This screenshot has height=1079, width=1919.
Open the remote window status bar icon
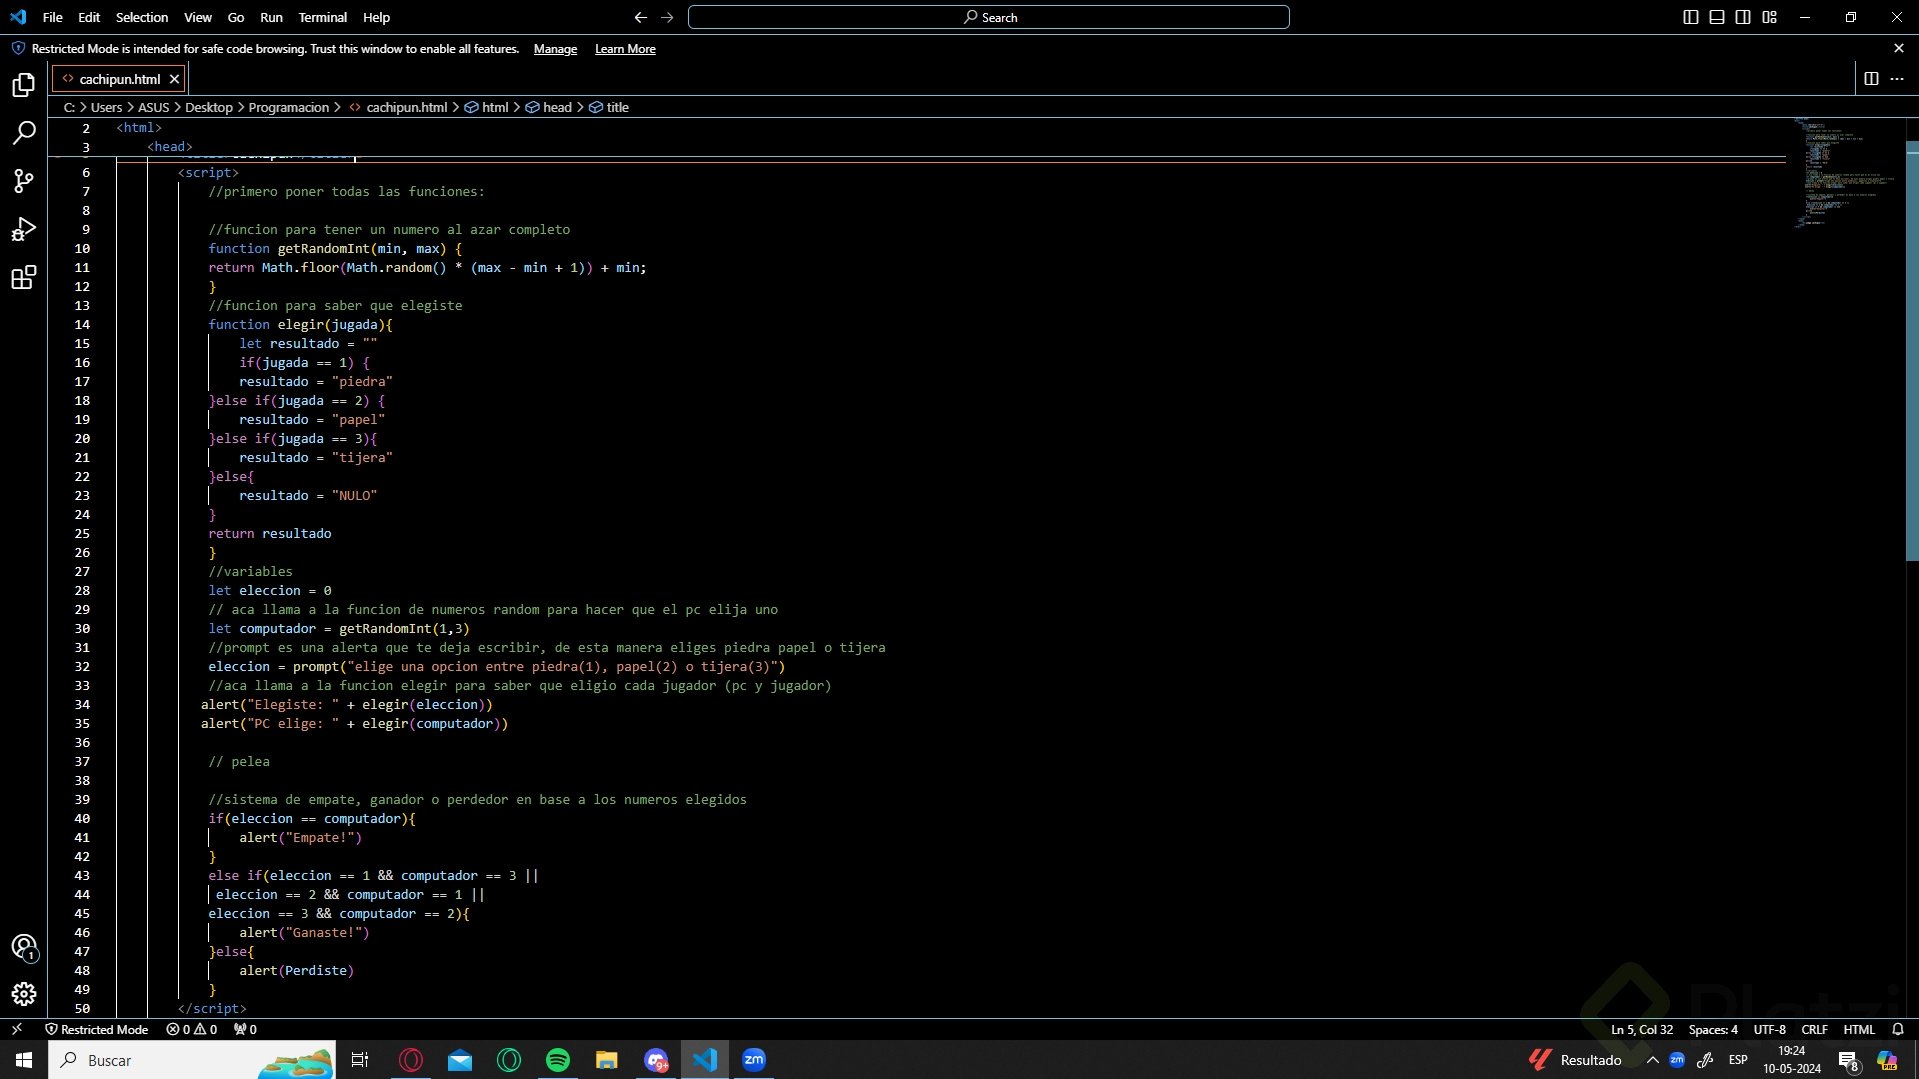click(17, 1029)
